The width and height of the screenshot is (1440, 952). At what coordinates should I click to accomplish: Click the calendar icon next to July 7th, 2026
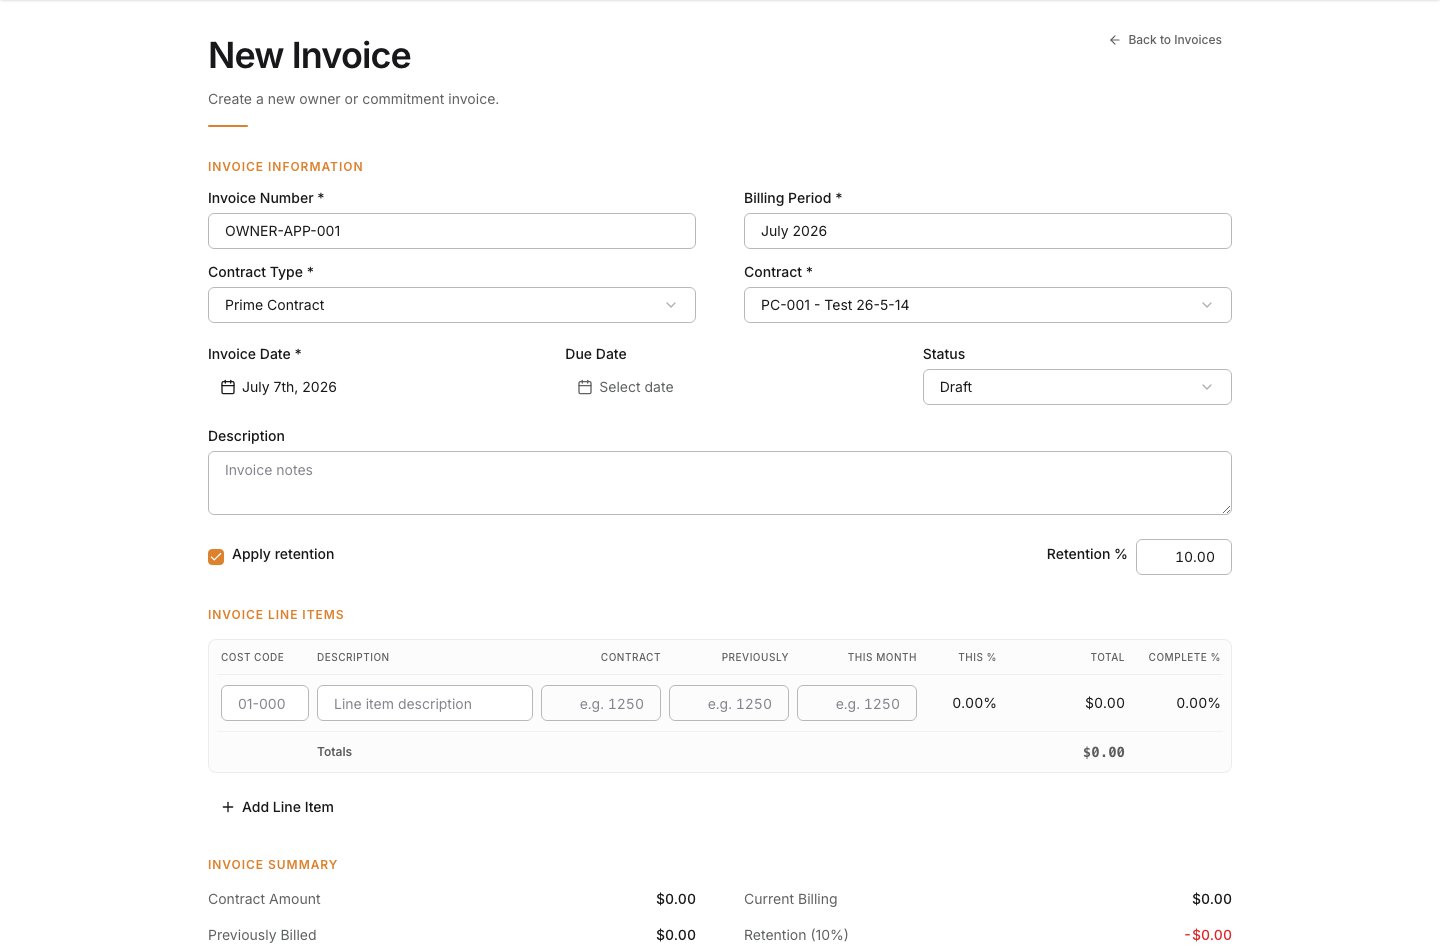coord(228,387)
